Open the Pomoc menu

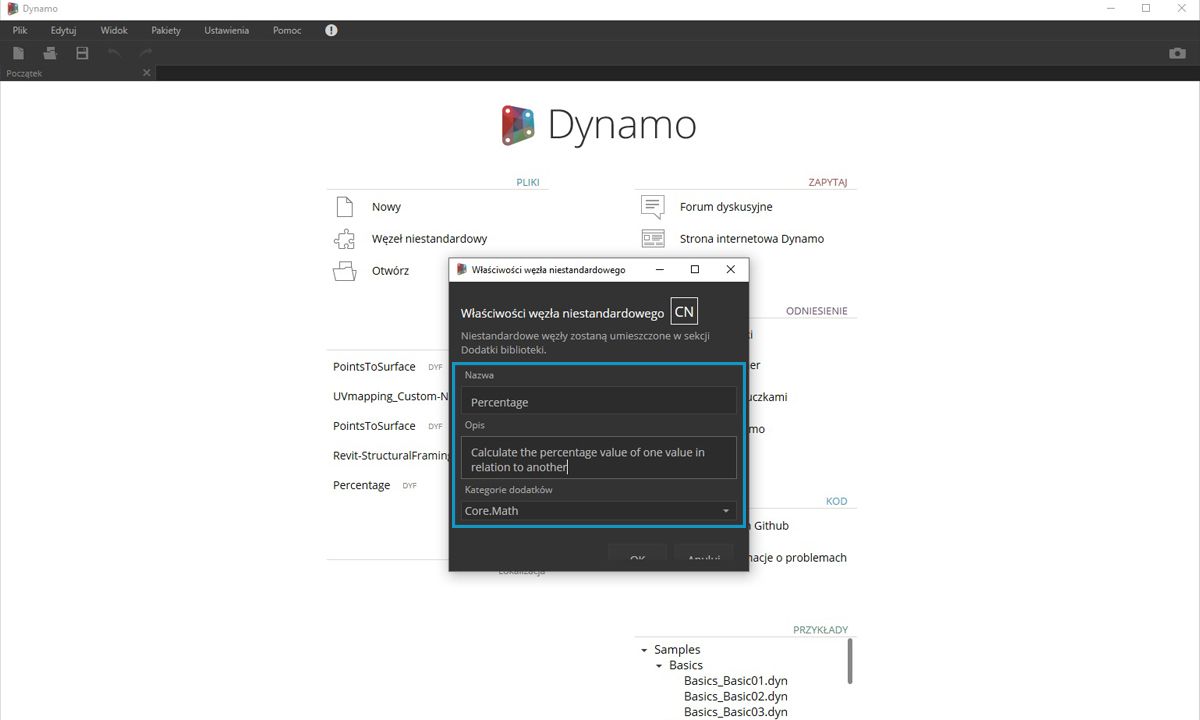pyautogui.click(x=287, y=30)
